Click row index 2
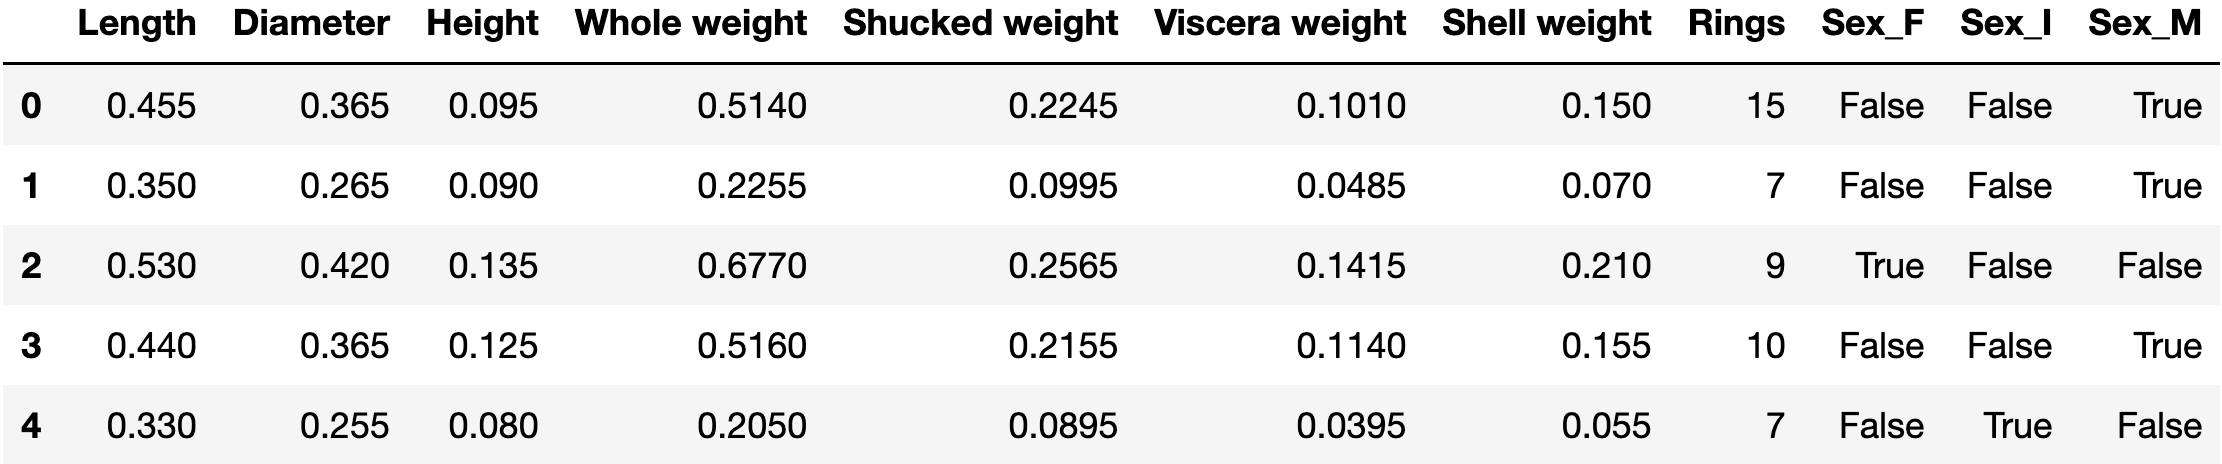The width and height of the screenshot is (2222, 464). click(x=31, y=266)
